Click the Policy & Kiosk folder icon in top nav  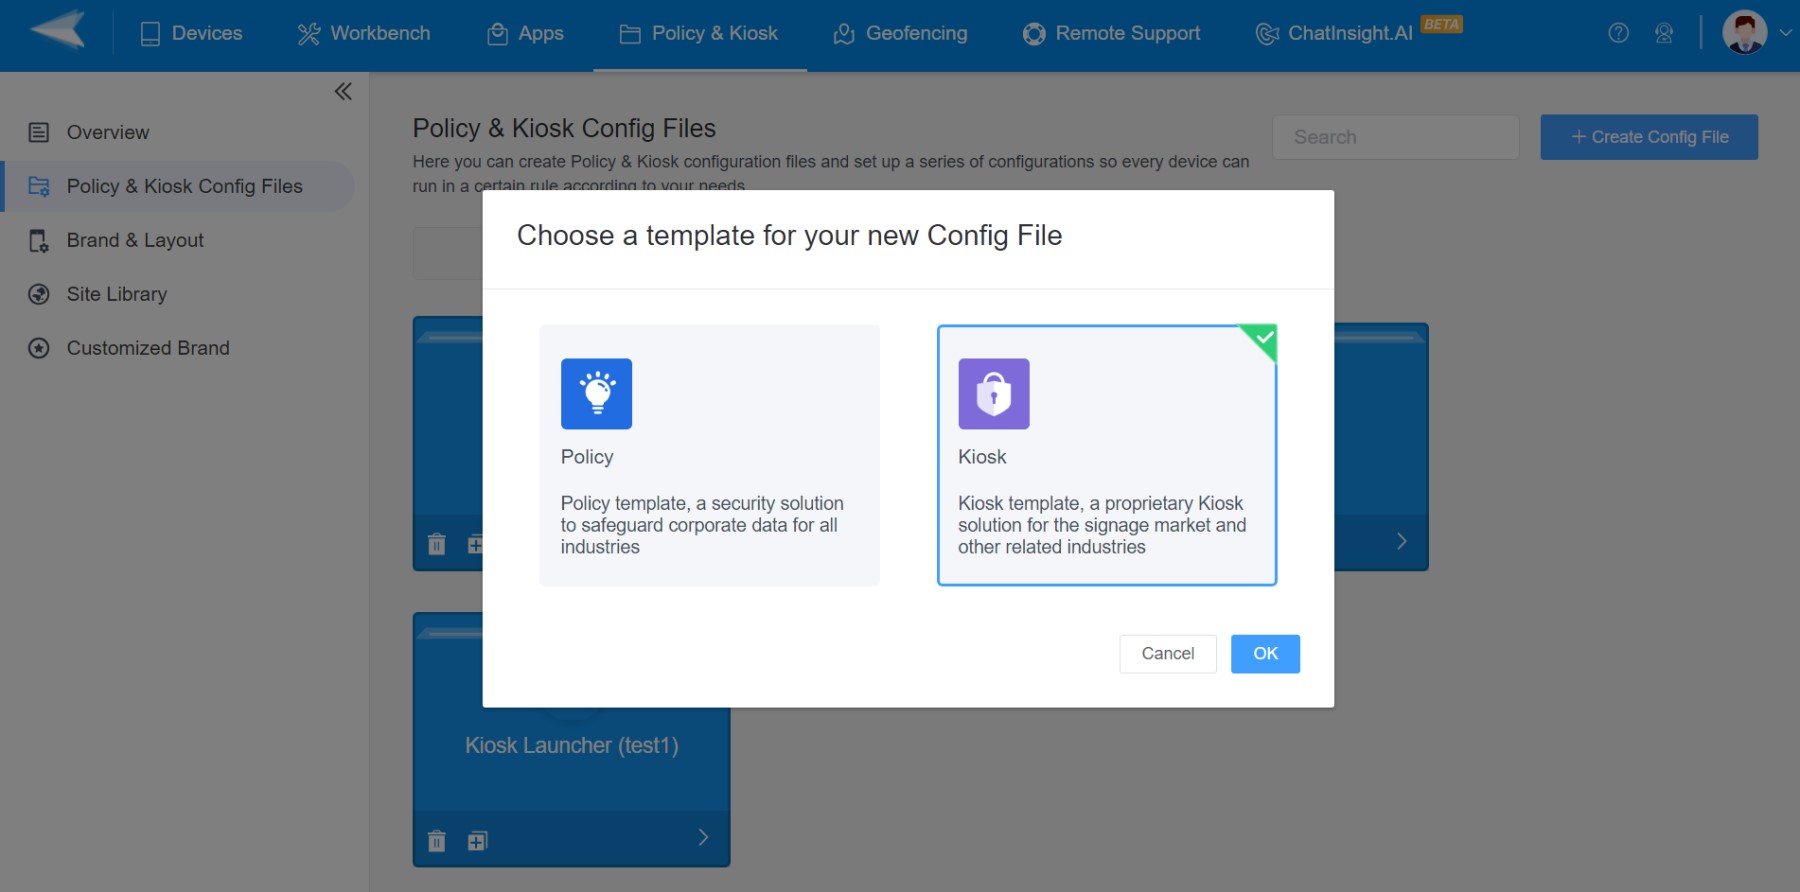pyautogui.click(x=630, y=34)
